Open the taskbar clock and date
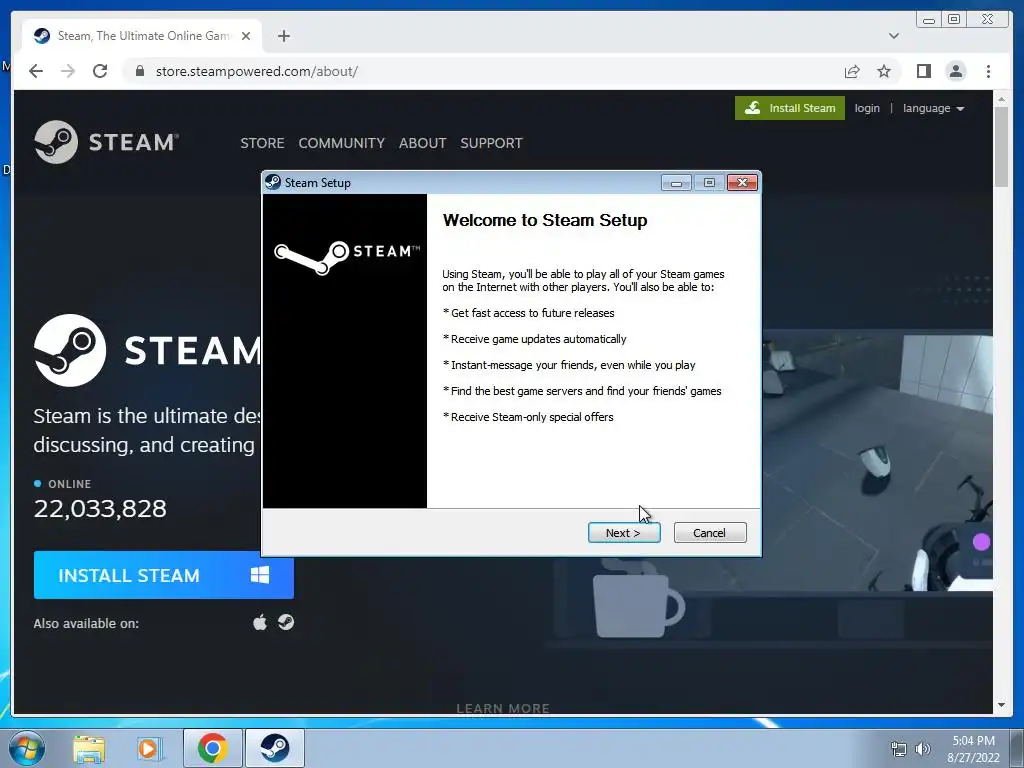 [973, 749]
